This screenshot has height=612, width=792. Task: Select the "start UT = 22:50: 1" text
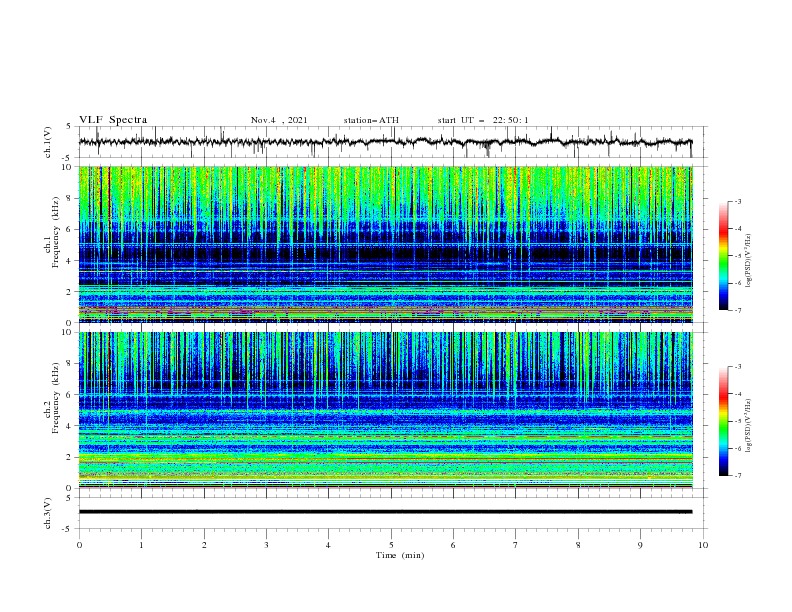point(483,120)
